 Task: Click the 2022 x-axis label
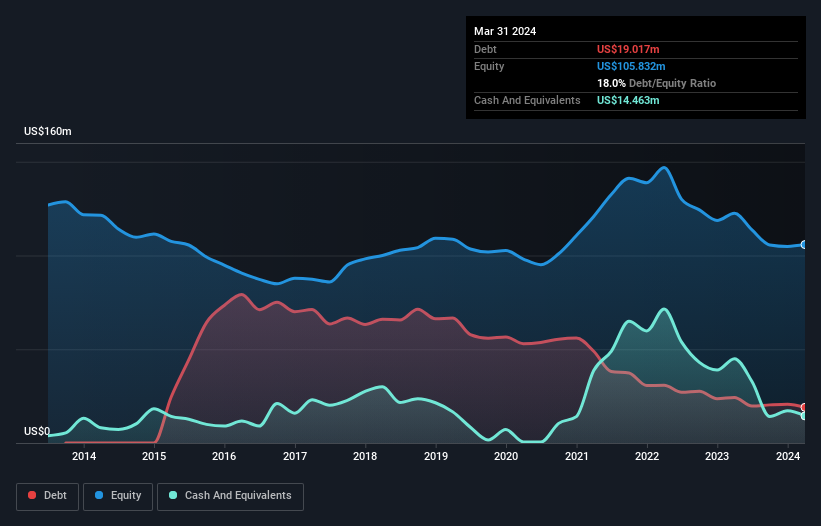click(x=647, y=456)
